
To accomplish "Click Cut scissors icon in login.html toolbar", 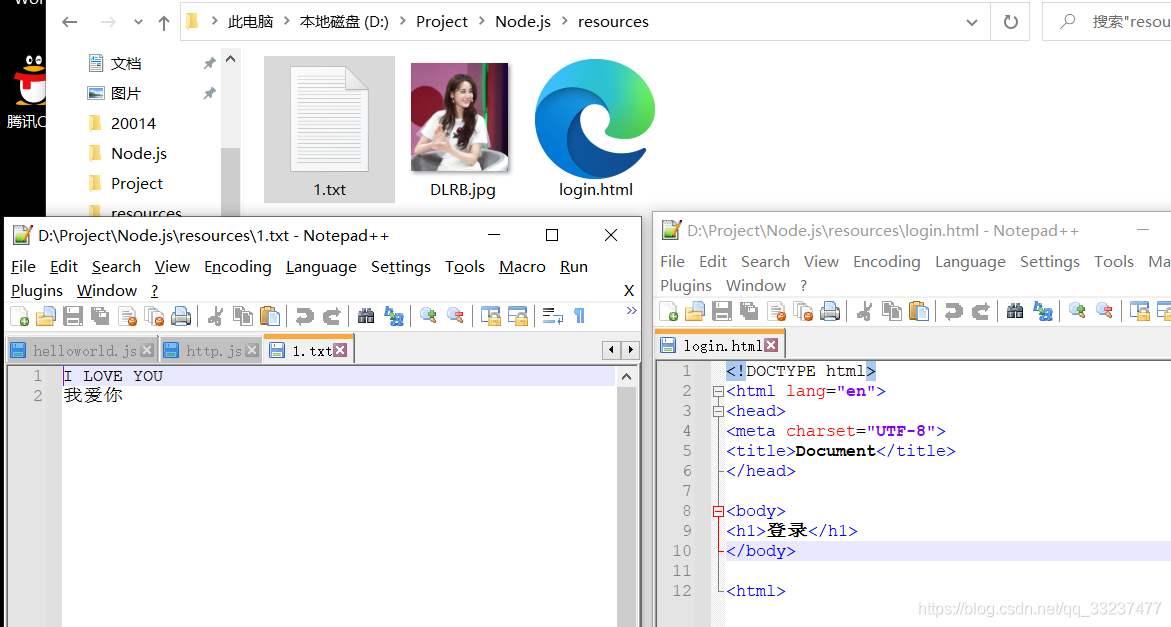I will click(x=864, y=311).
